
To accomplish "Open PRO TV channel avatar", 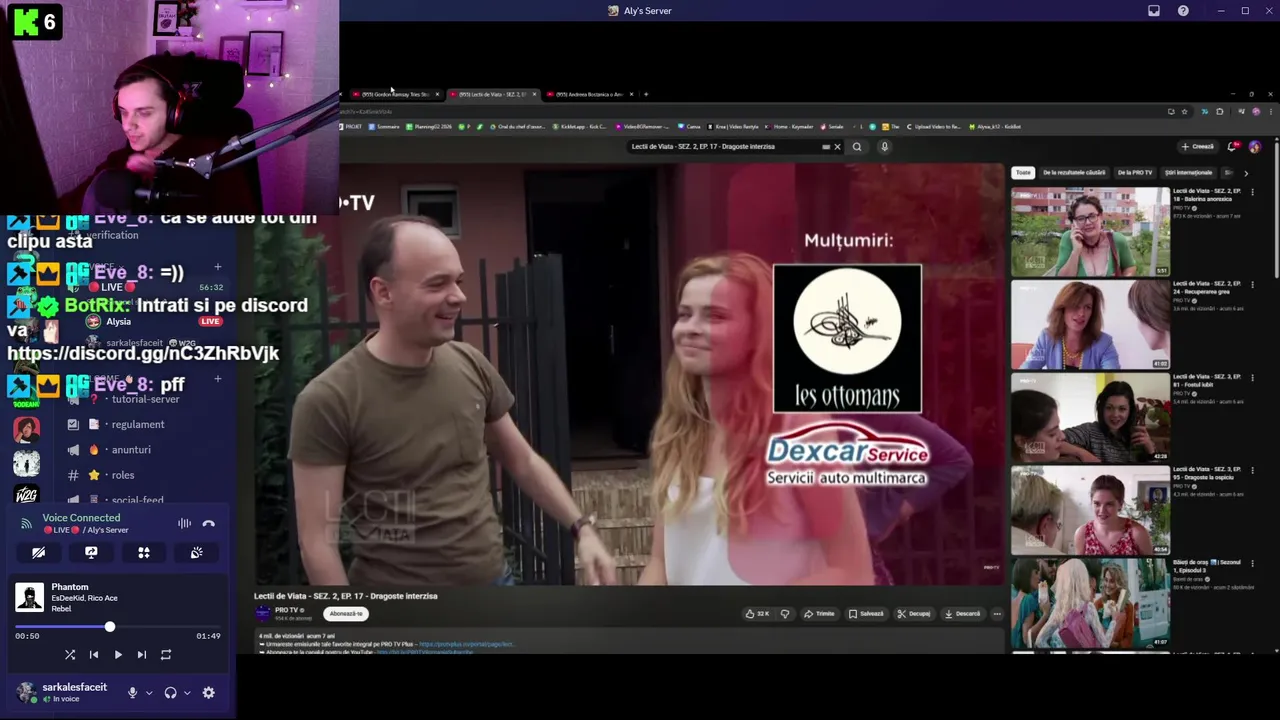I will [263, 613].
